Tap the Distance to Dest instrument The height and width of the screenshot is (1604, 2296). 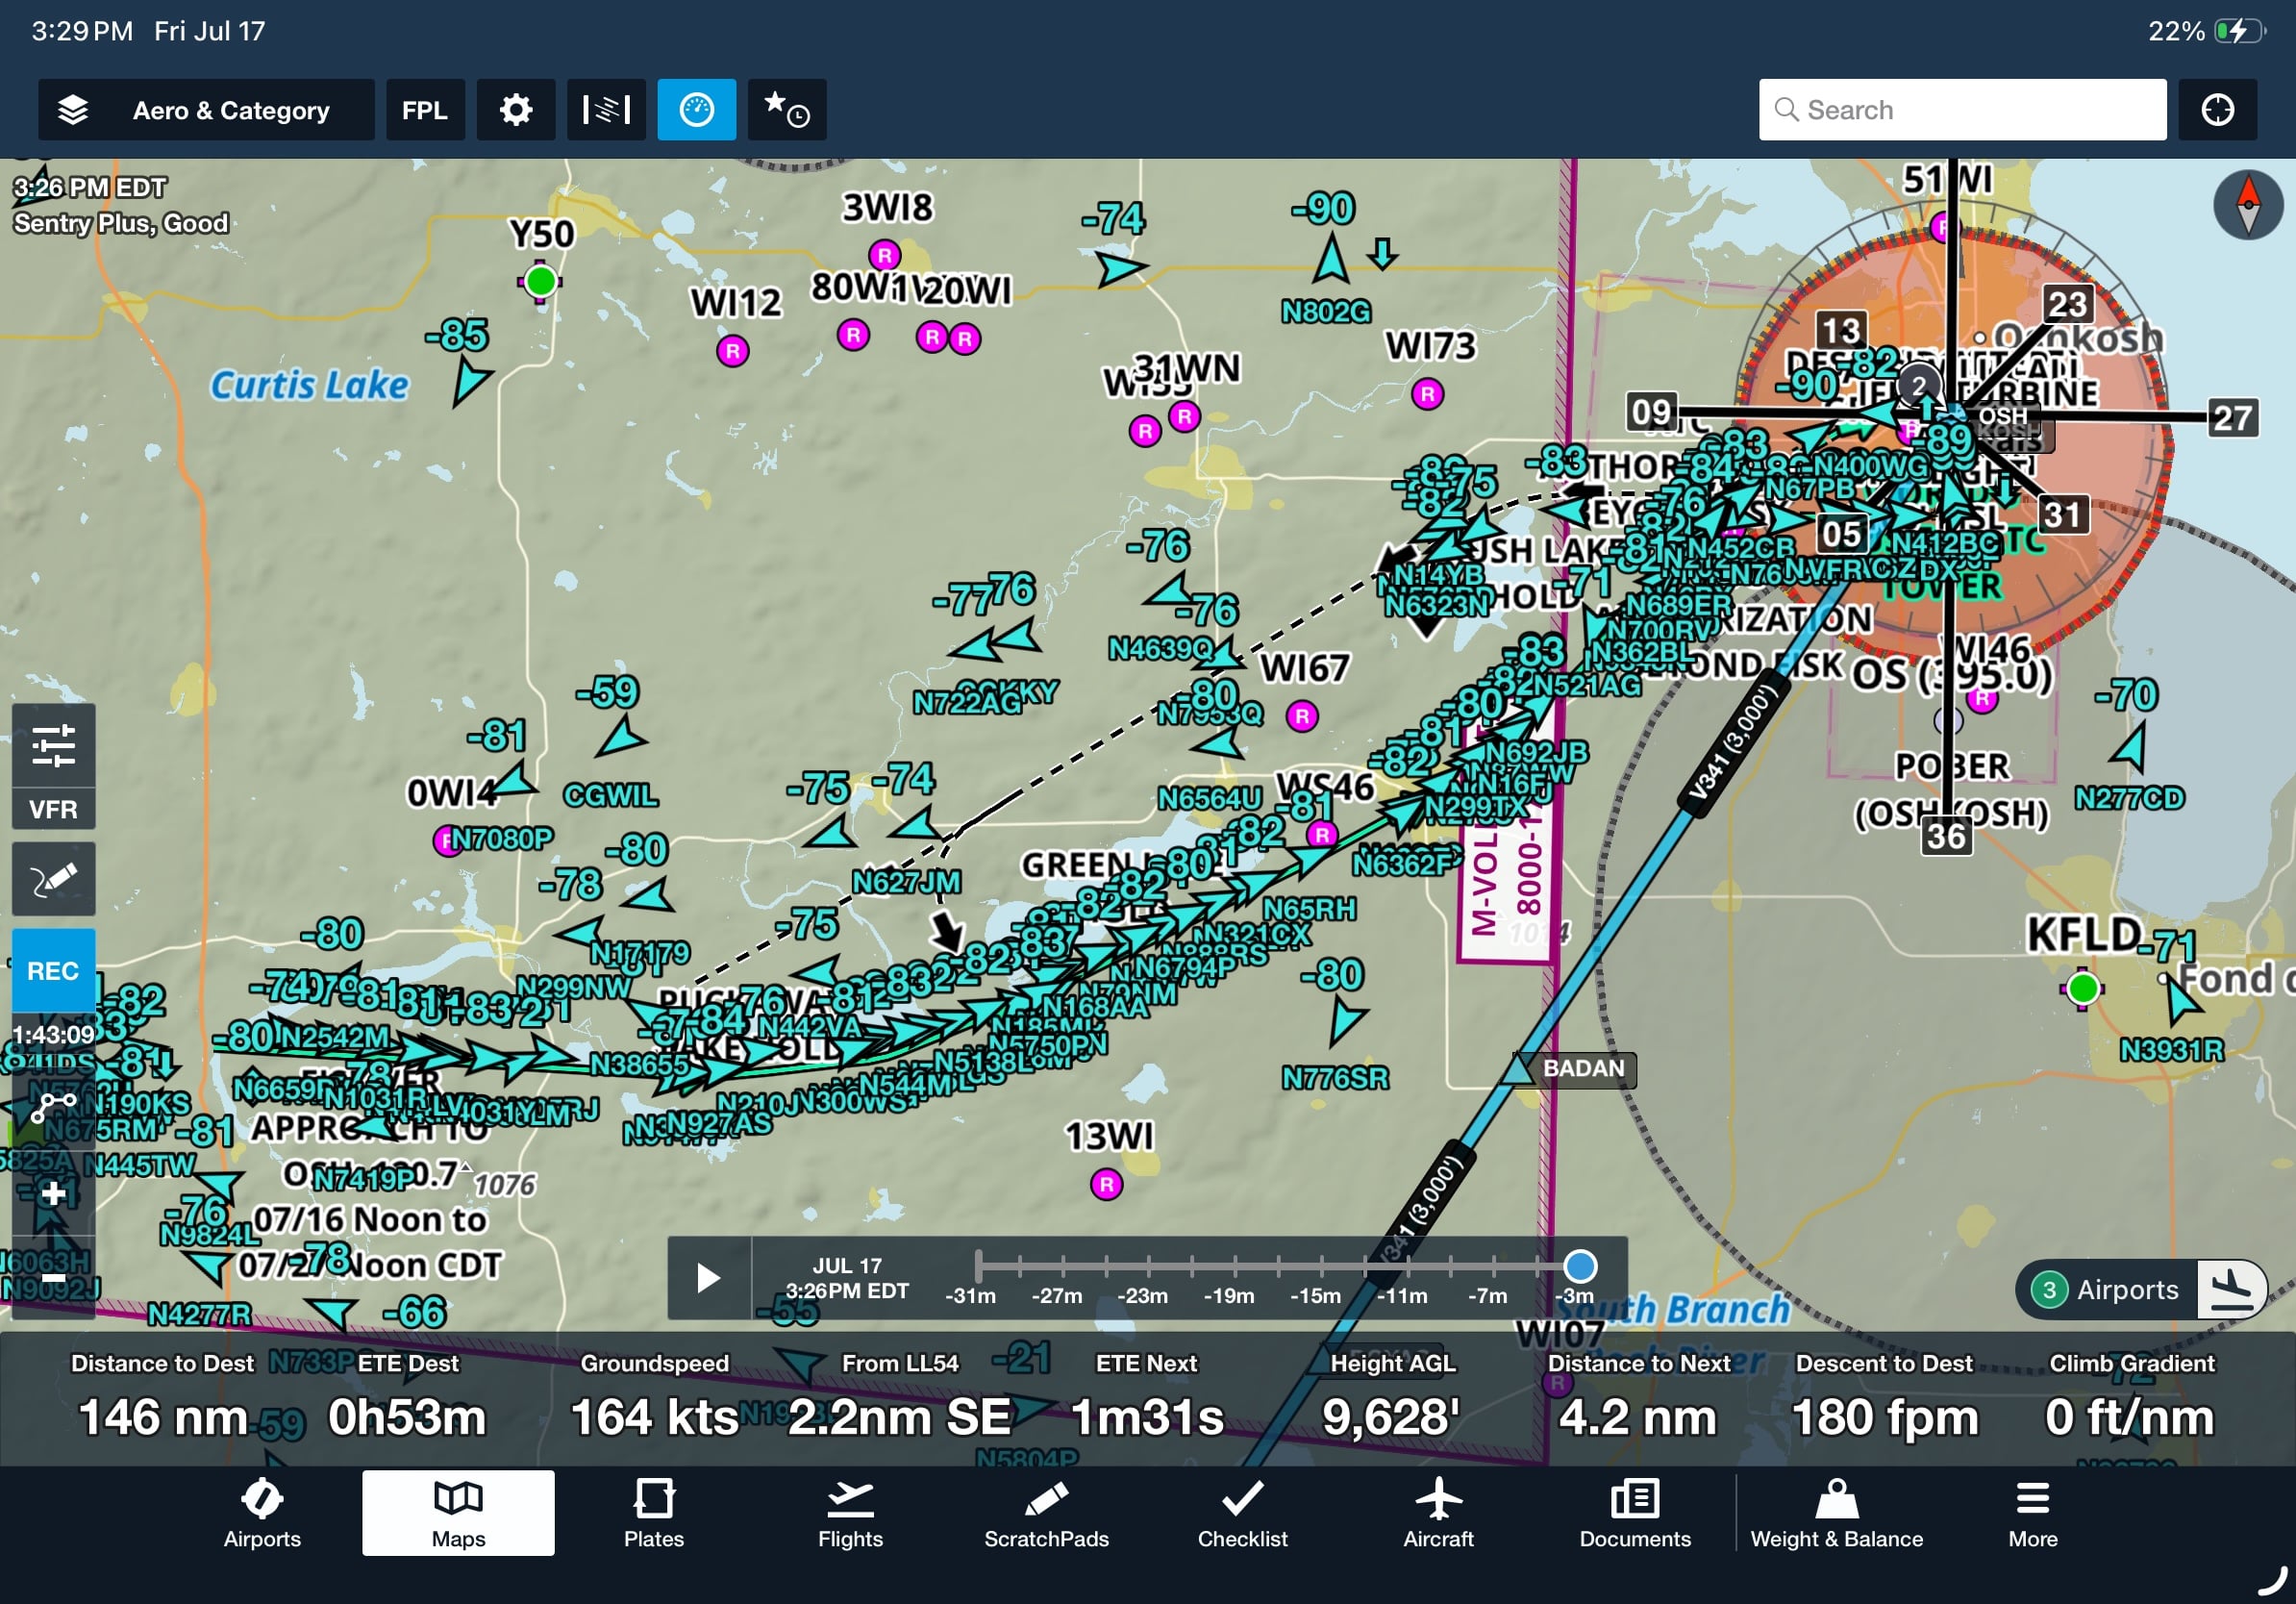click(163, 1397)
